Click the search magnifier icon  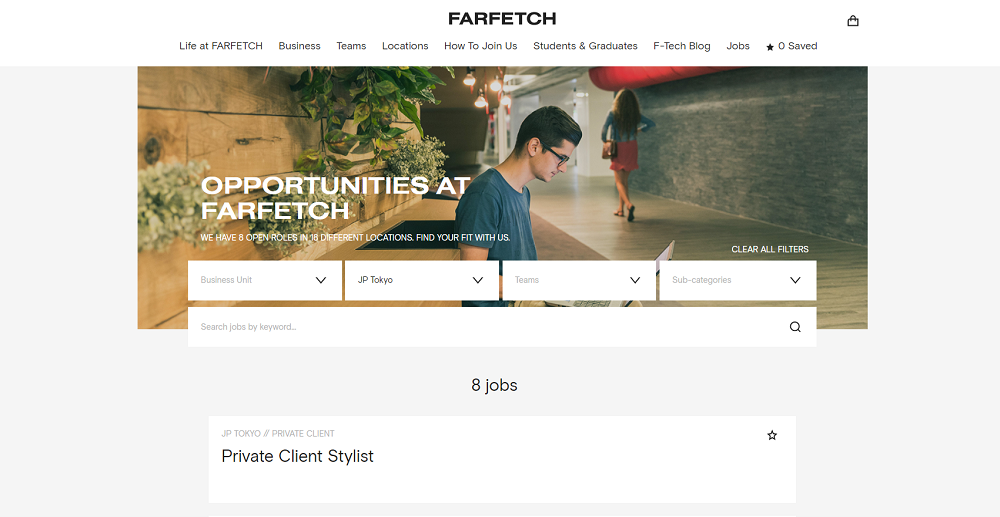tap(795, 327)
